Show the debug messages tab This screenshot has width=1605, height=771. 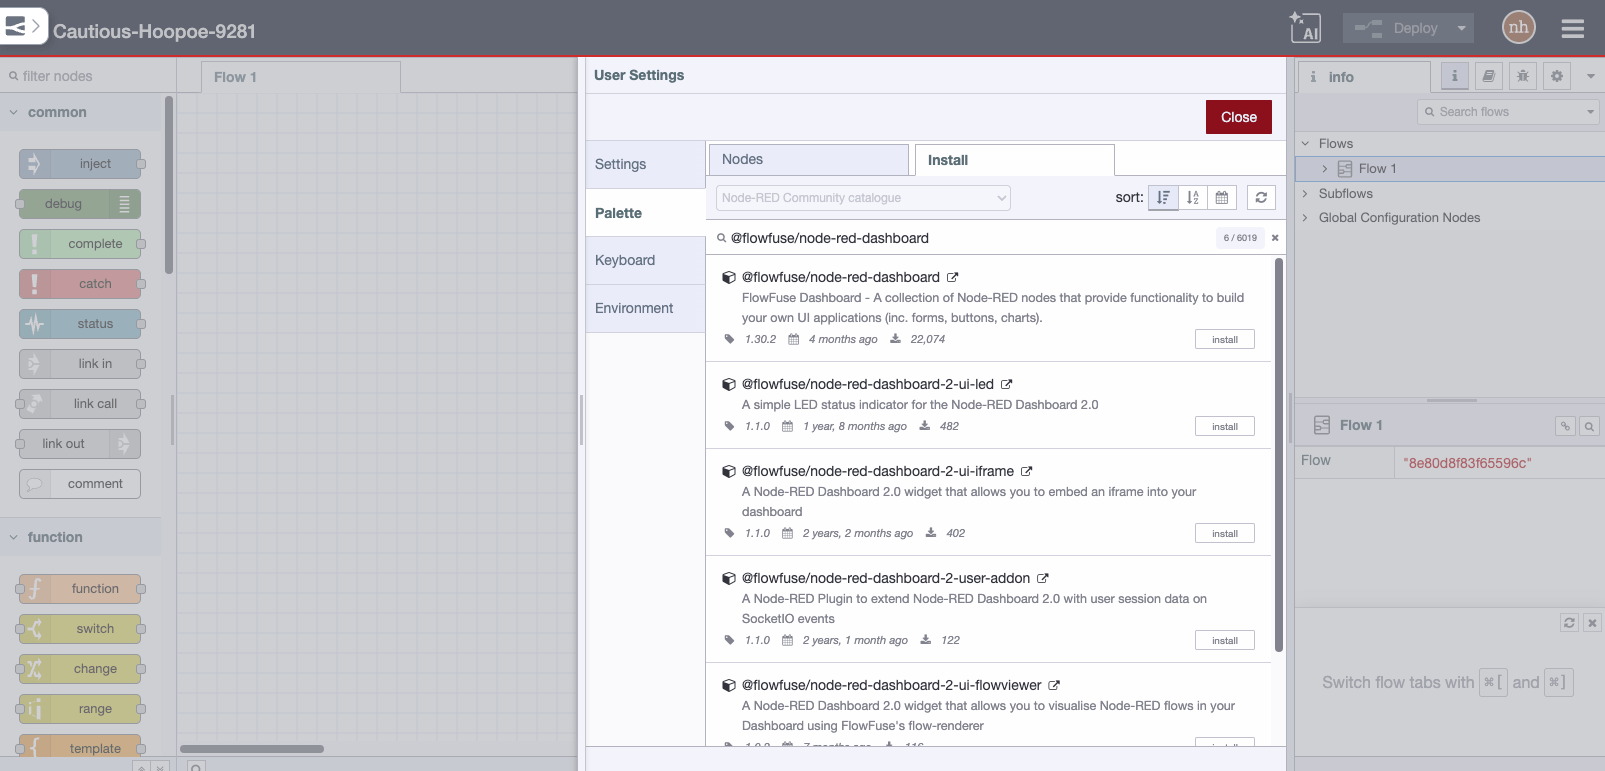(1523, 76)
